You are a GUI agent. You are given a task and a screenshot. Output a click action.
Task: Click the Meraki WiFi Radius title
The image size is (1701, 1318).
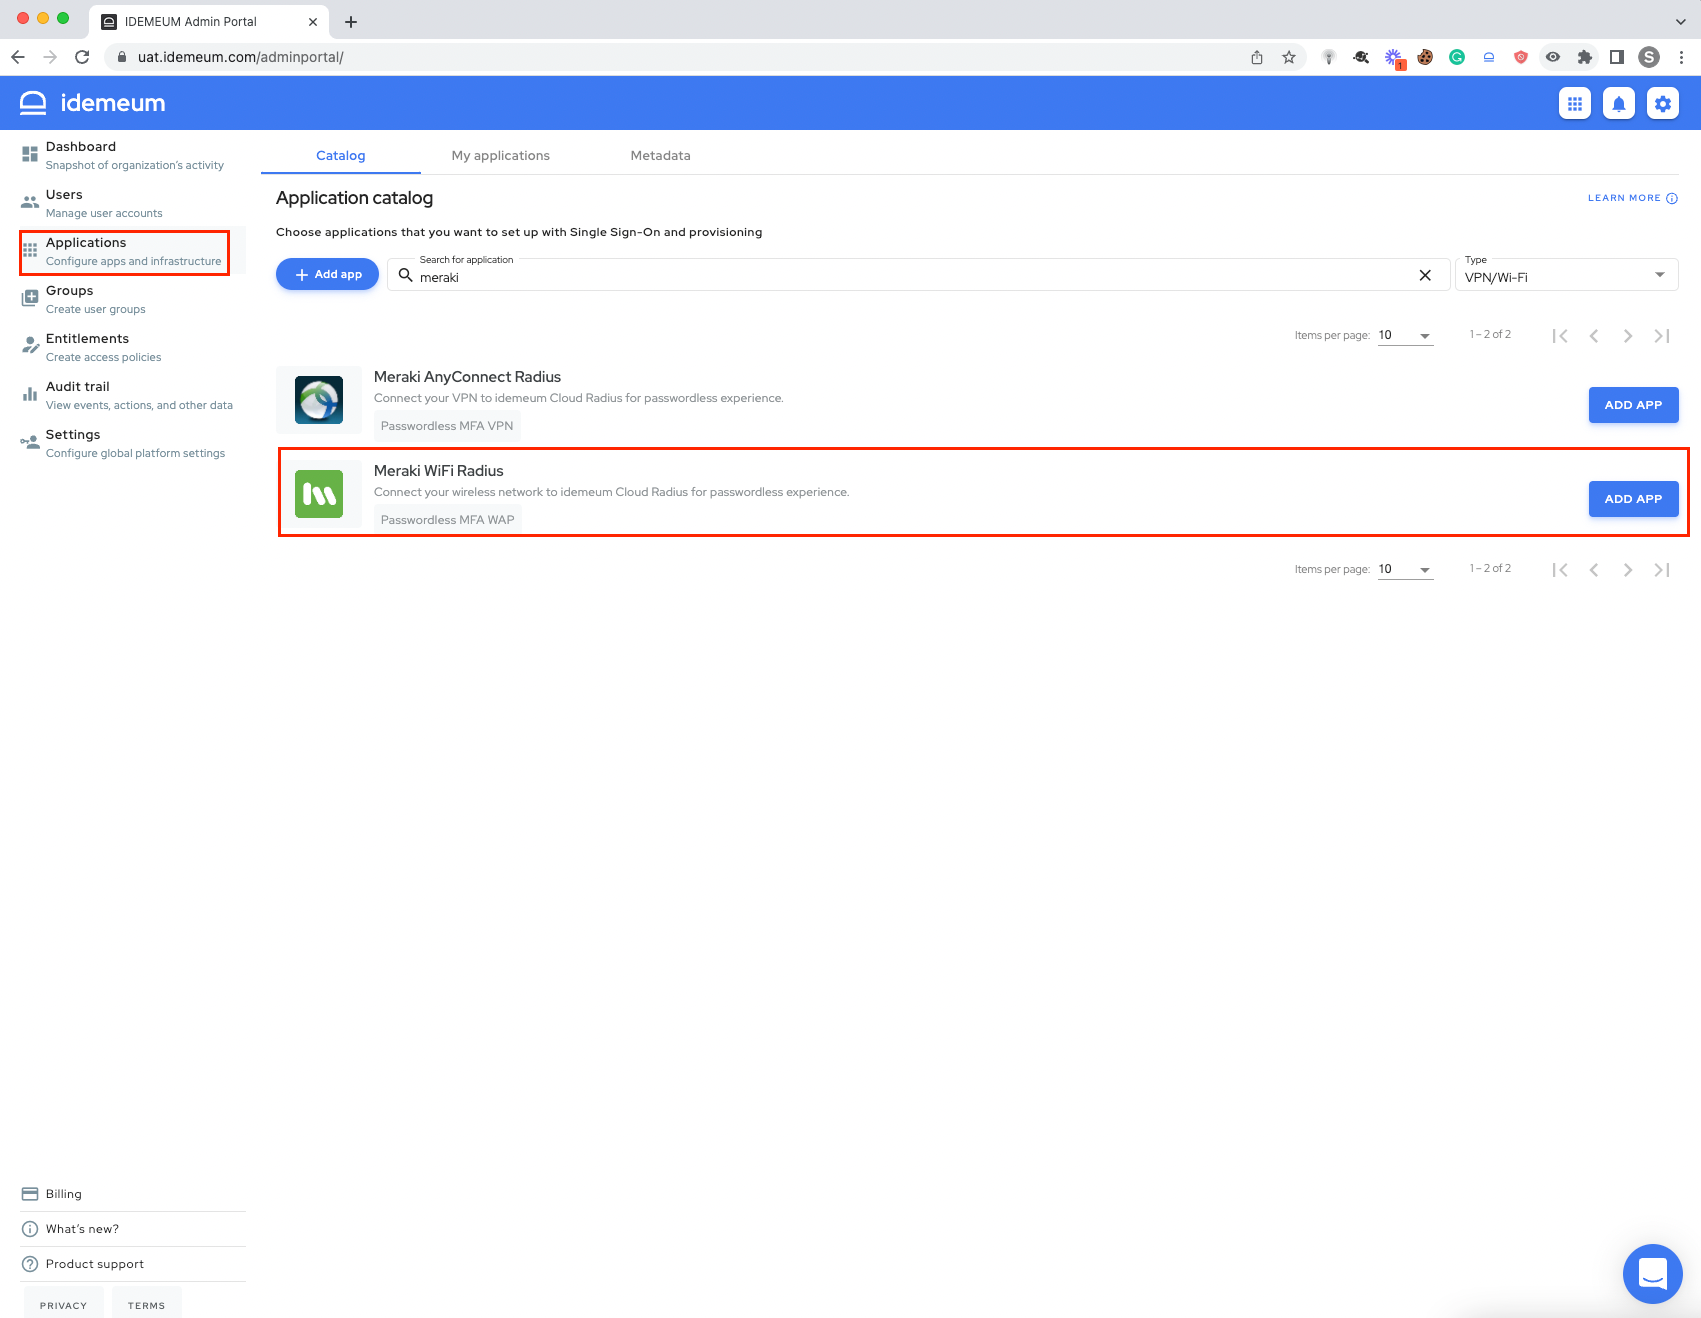438,471
